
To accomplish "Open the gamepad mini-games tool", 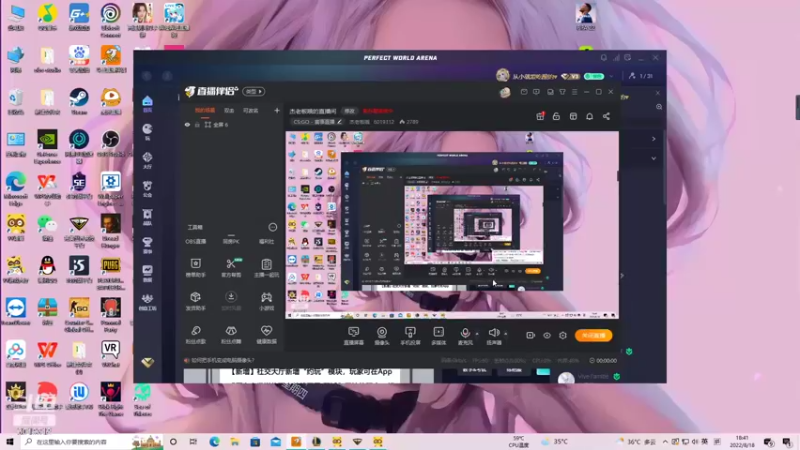I will click(x=266, y=297).
